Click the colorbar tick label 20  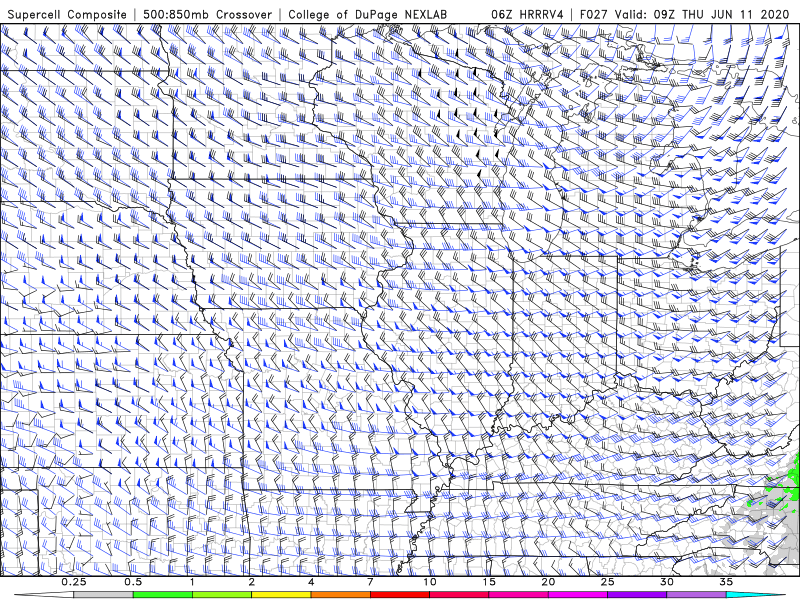(548, 582)
